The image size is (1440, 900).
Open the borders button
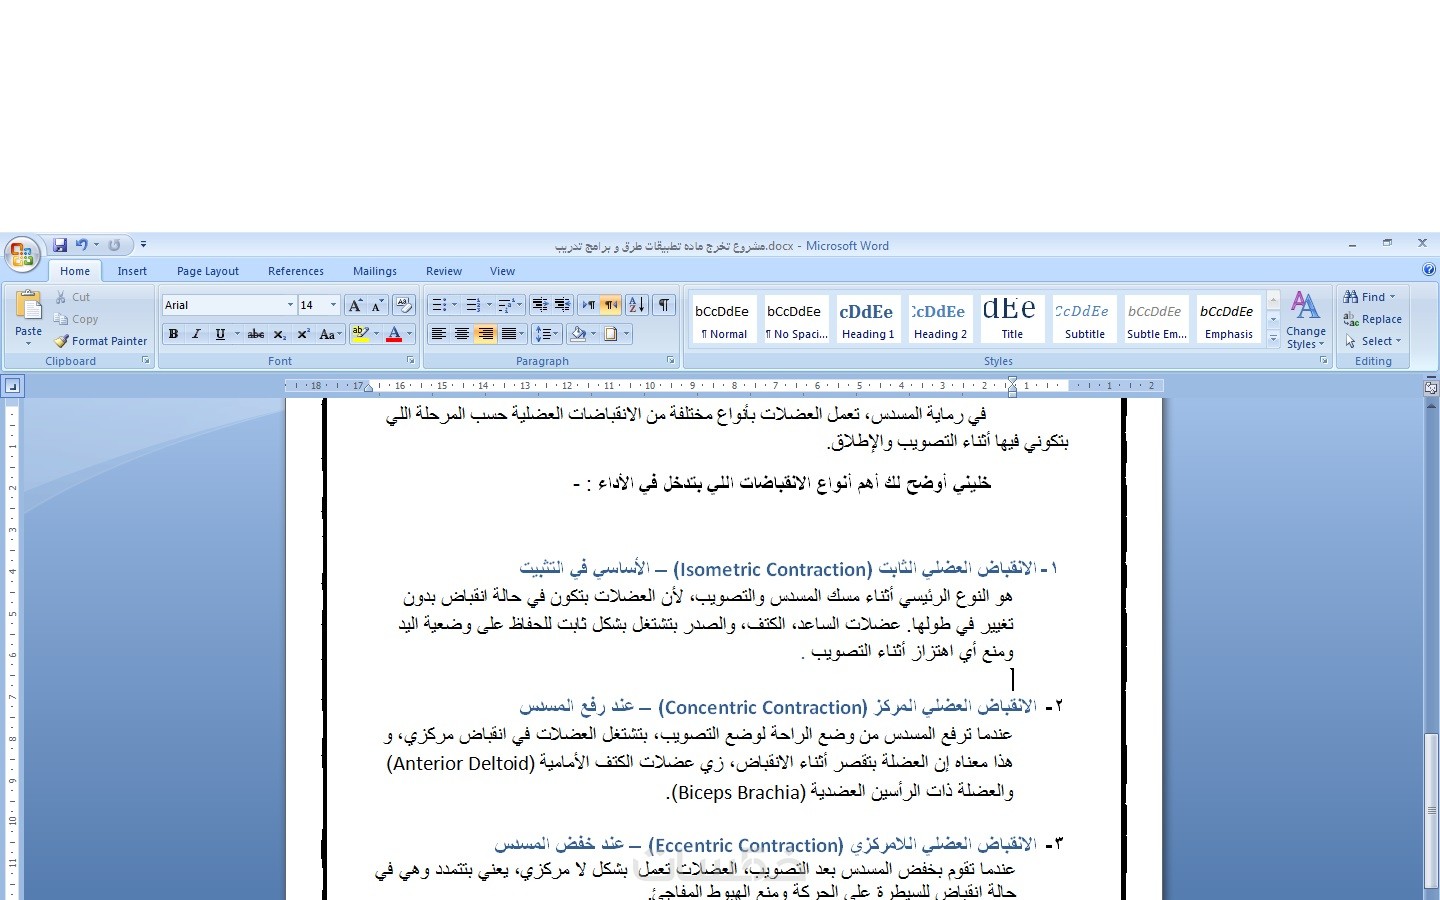coord(611,334)
